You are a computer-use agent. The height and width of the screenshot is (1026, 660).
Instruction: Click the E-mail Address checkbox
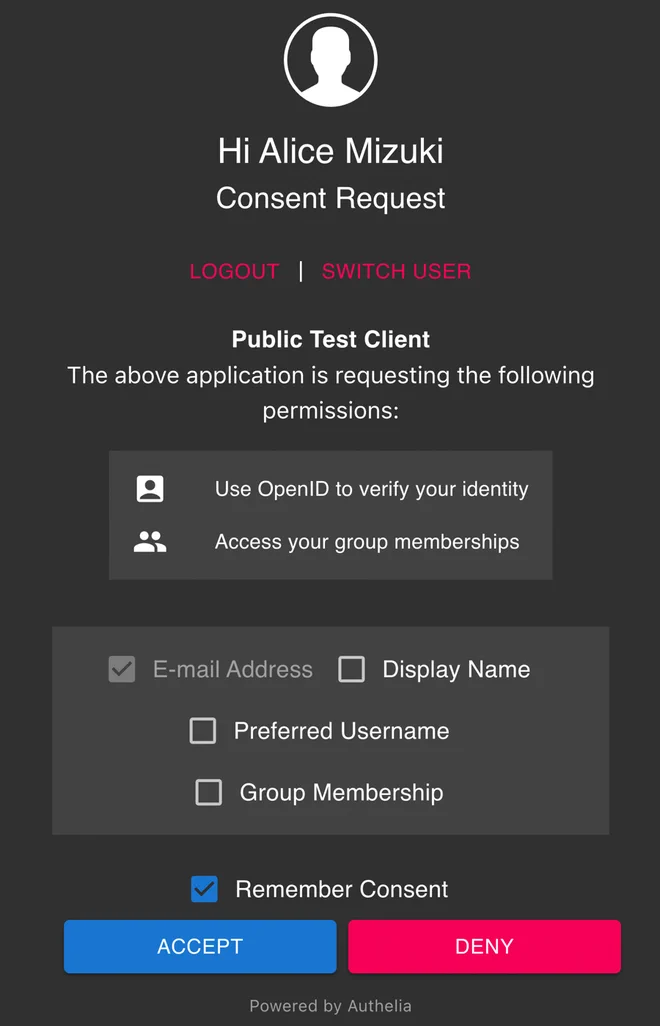pos(121,669)
